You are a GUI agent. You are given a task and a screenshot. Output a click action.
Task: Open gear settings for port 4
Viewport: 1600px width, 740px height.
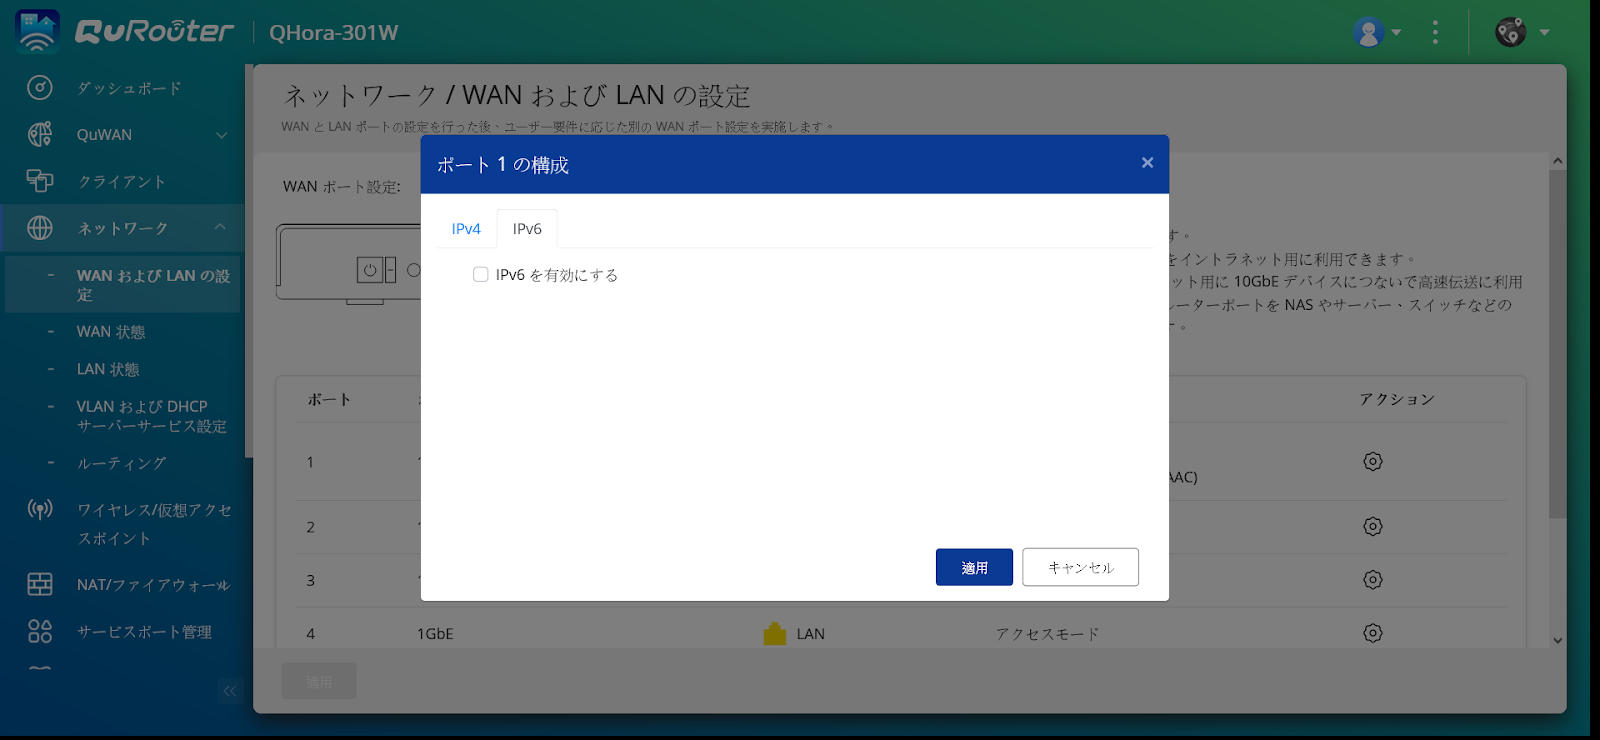(x=1372, y=633)
